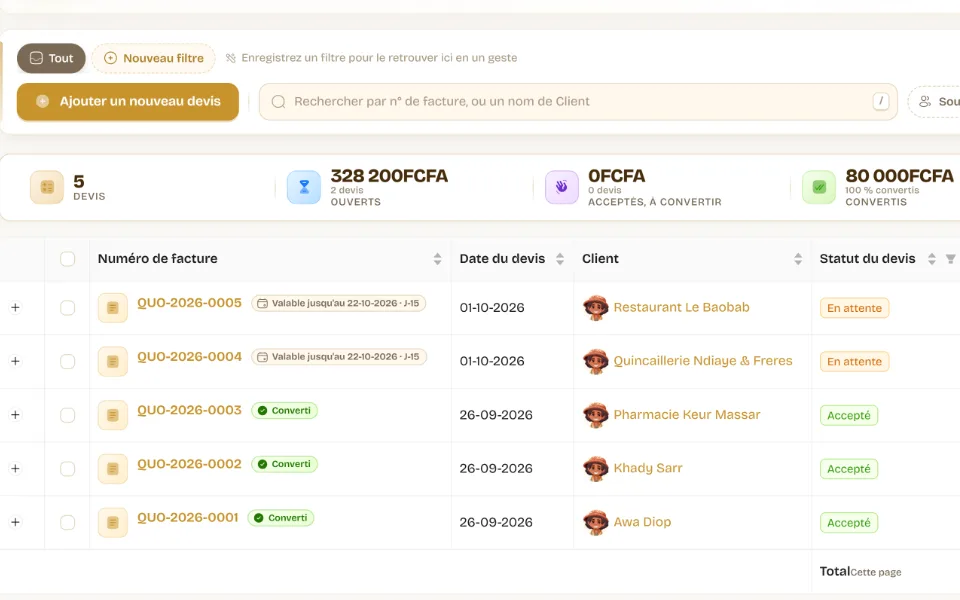Sort by Numéro de facture
Viewport: 960px width, 600px height.
[x=437, y=259]
